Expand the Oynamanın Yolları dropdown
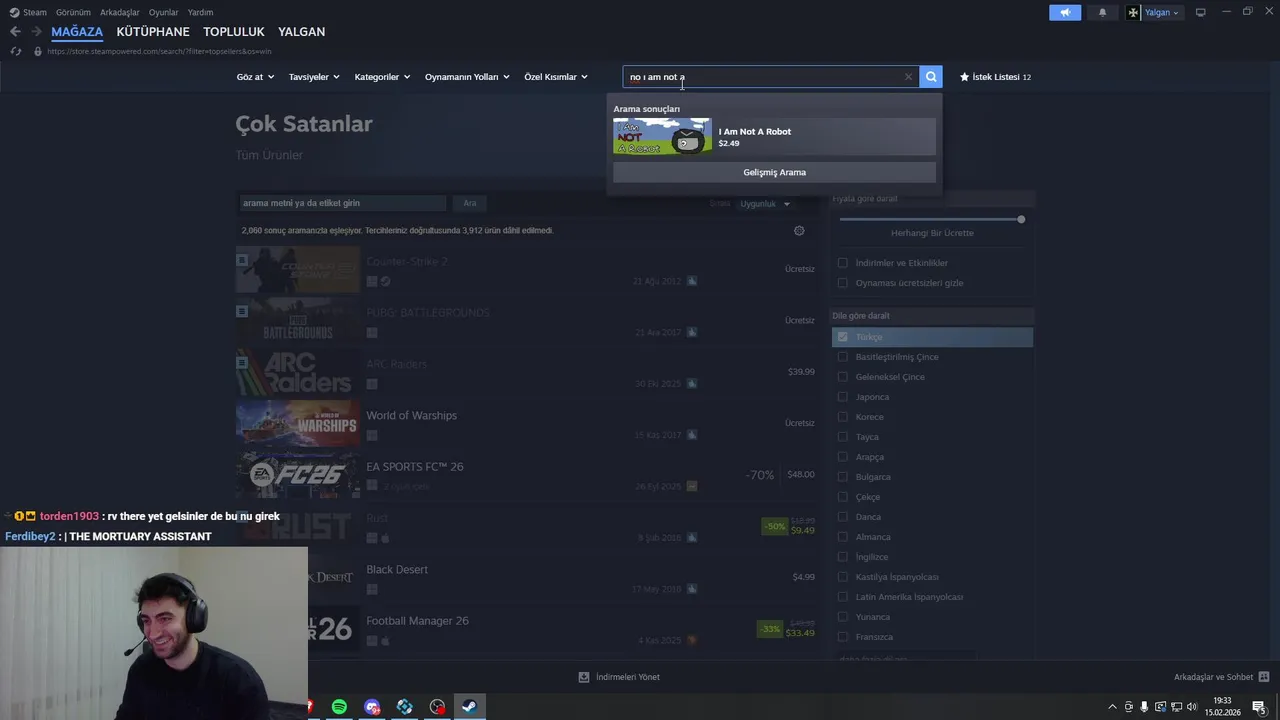Image resolution: width=1280 pixels, height=720 pixels. (467, 77)
